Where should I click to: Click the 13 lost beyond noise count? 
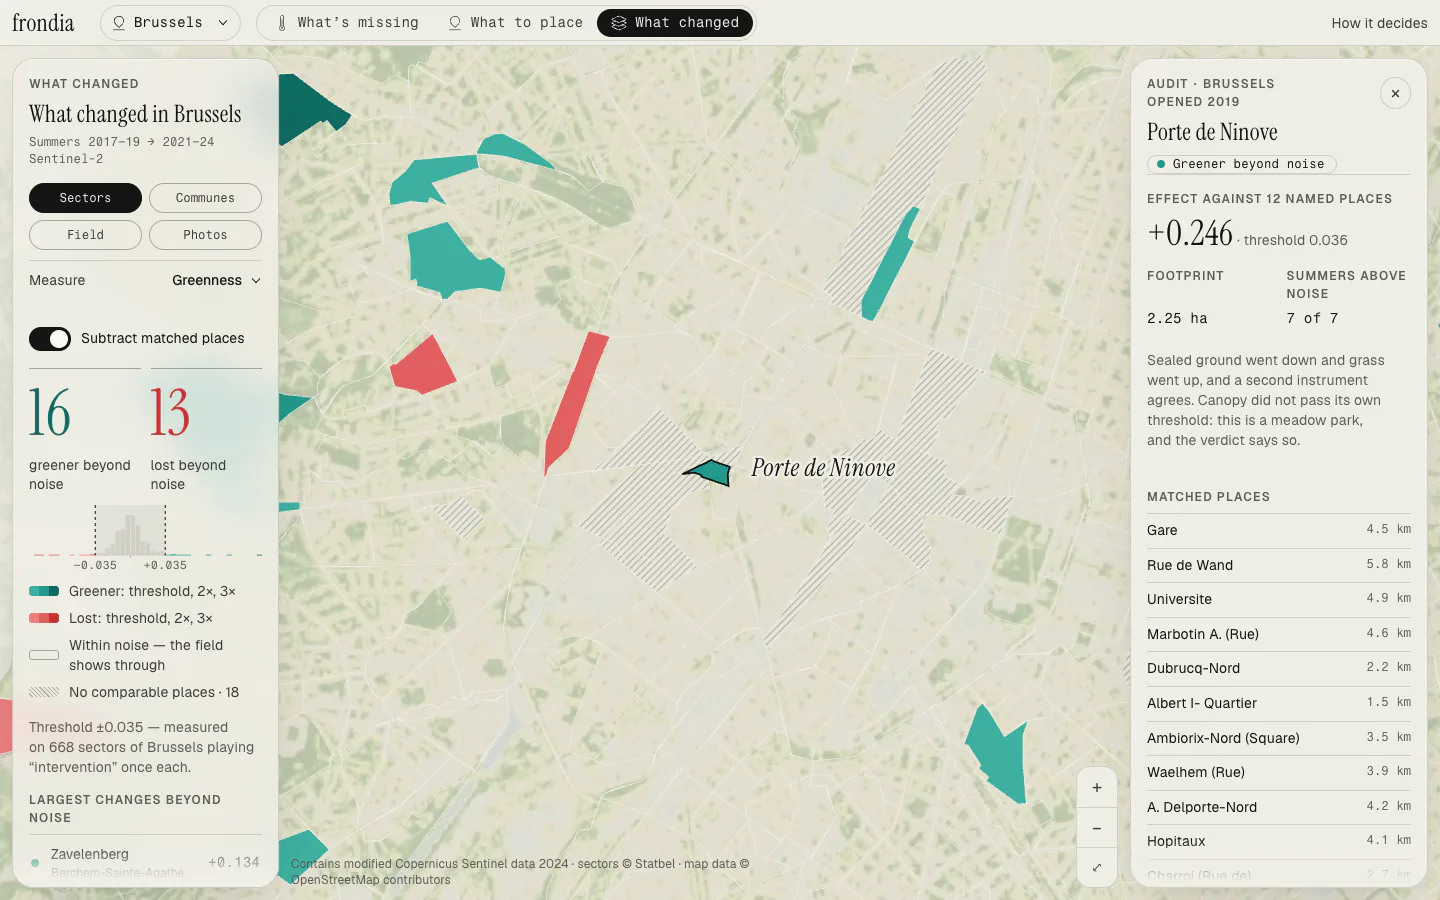pyautogui.click(x=170, y=413)
